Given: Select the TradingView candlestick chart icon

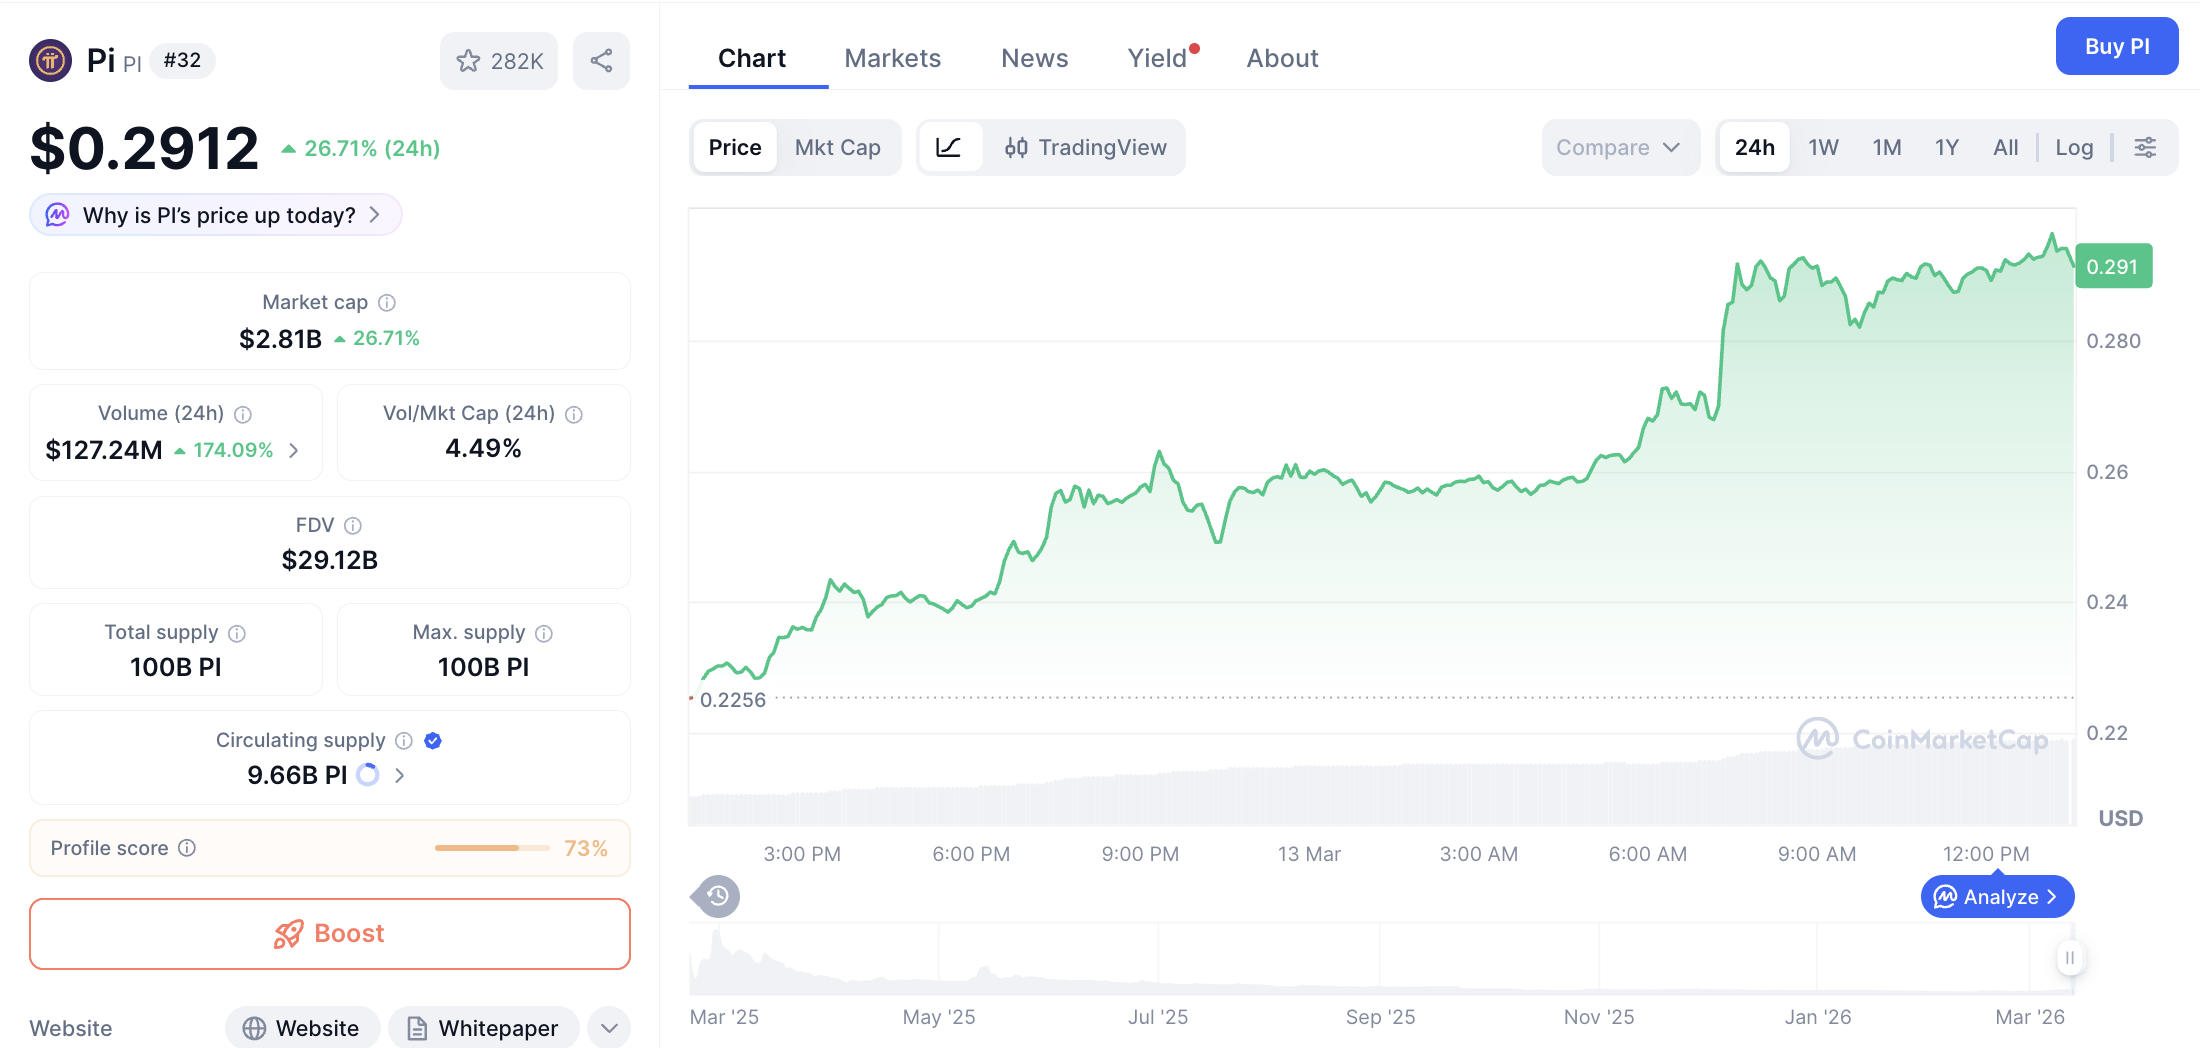Looking at the screenshot, I should [1016, 147].
